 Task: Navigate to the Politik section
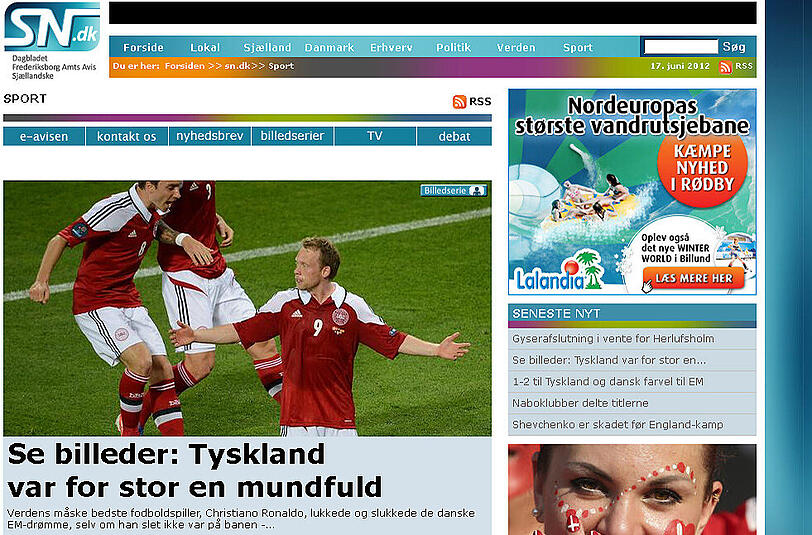coord(454,48)
